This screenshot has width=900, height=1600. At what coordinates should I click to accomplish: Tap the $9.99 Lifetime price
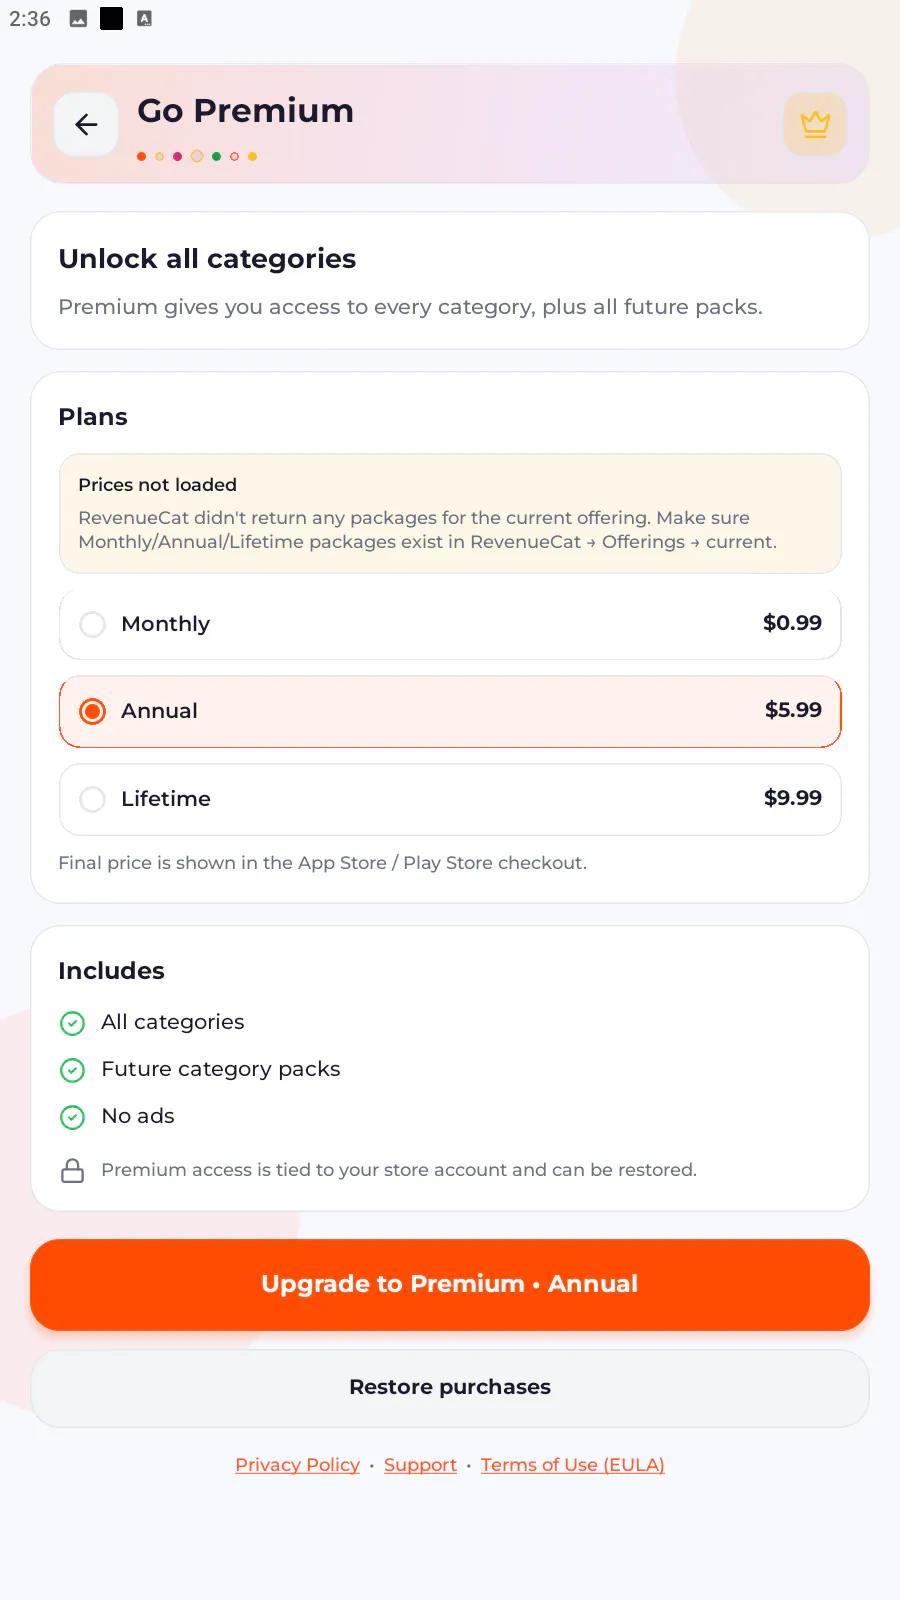coord(792,798)
